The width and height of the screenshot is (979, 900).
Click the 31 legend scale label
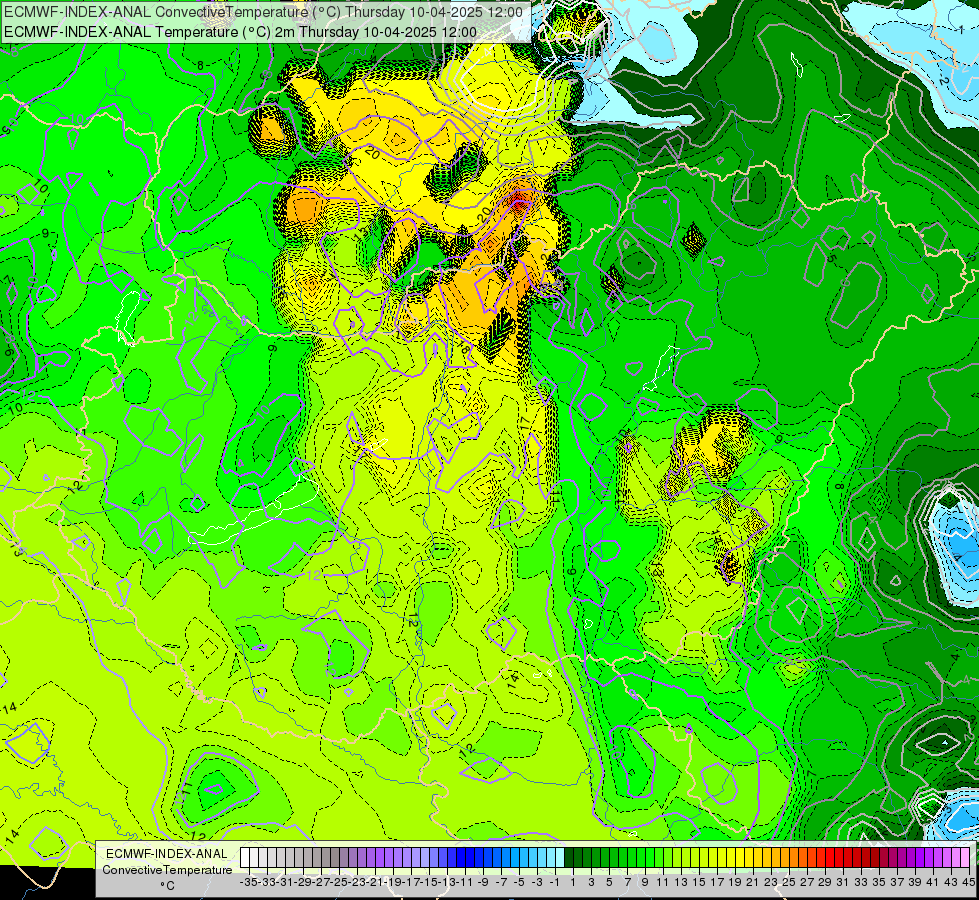(x=842, y=883)
